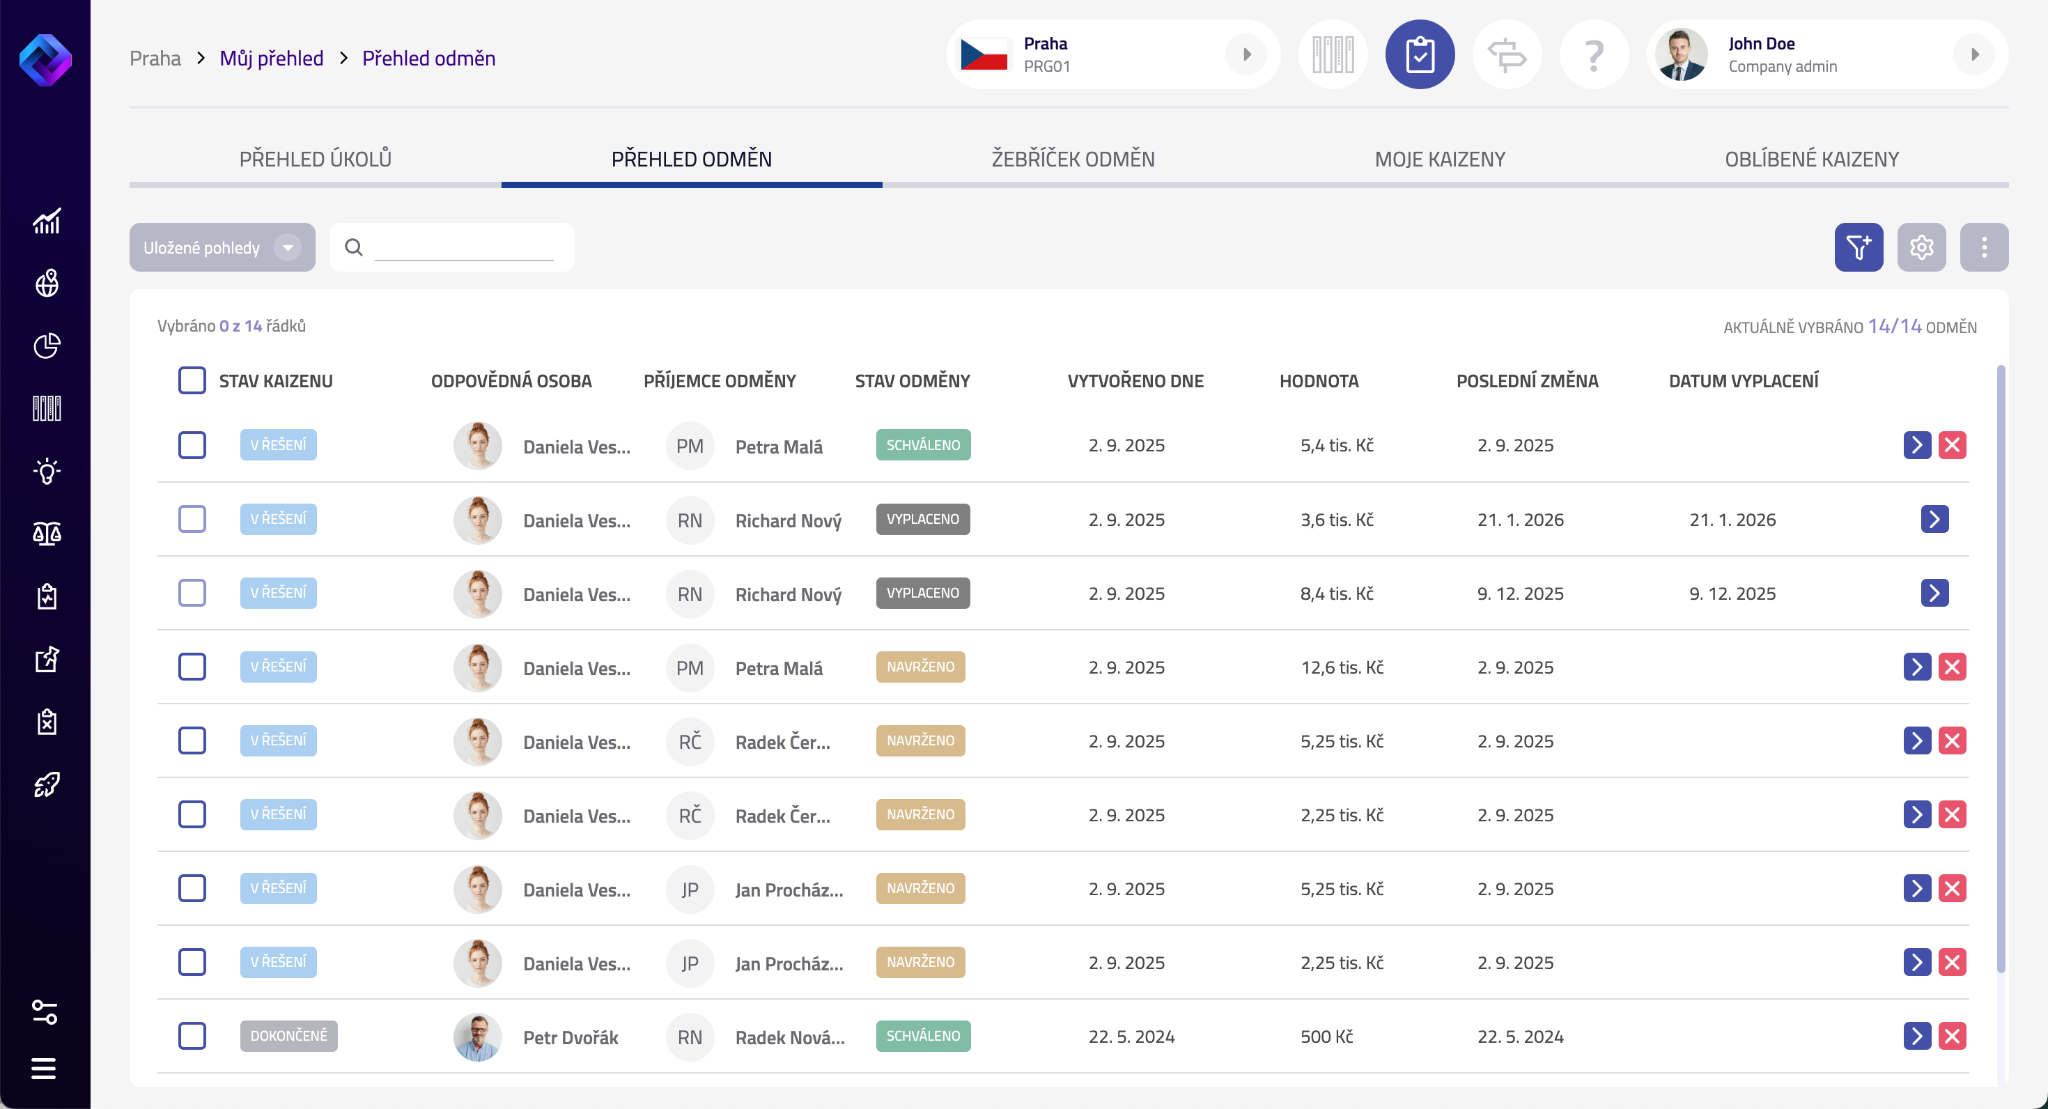This screenshot has height=1109, width=2048.
Task: Select the Petr Dvořák row checkbox
Action: click(x=192, y=1036)
